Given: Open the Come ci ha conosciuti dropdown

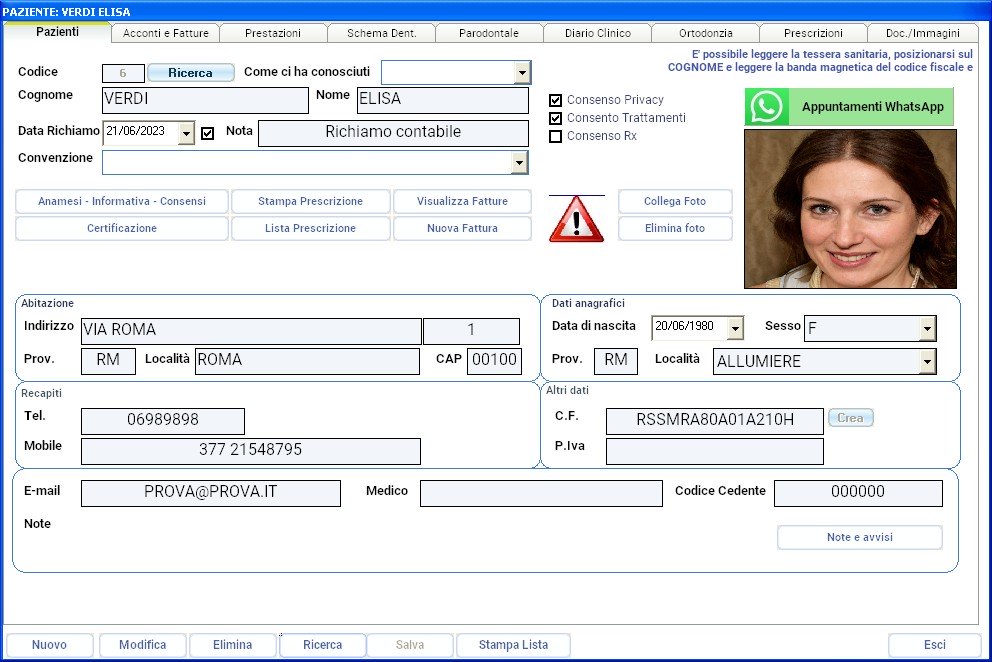Looking at the screenshot, I should (x=523, y=72).
